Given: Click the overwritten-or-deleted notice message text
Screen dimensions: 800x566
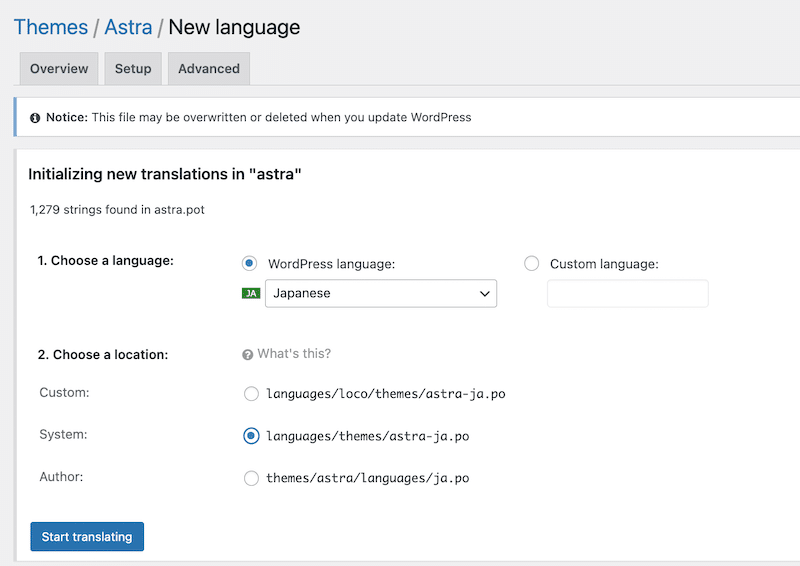Looking at the screenshot, I should tap(282, 117).
